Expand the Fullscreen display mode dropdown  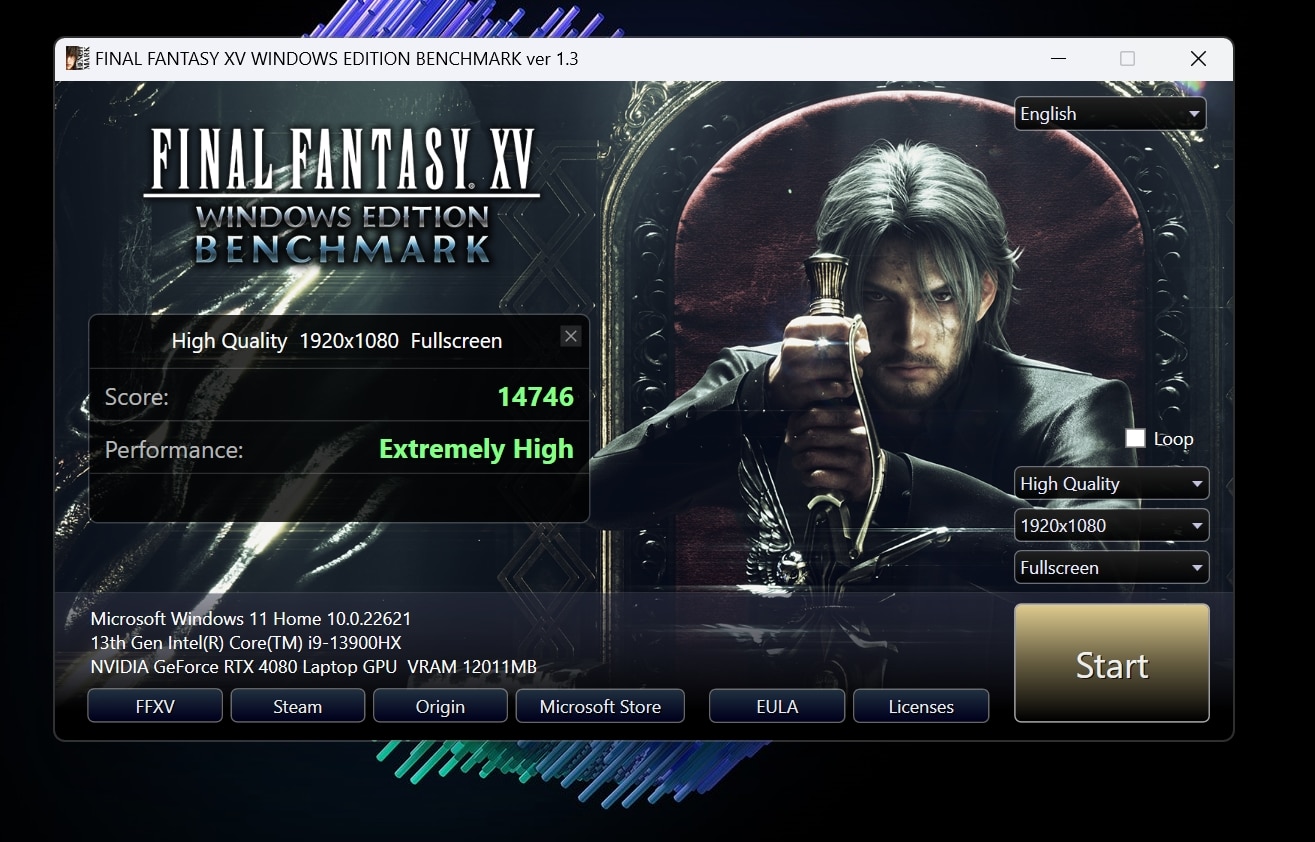coord(1111,568)
